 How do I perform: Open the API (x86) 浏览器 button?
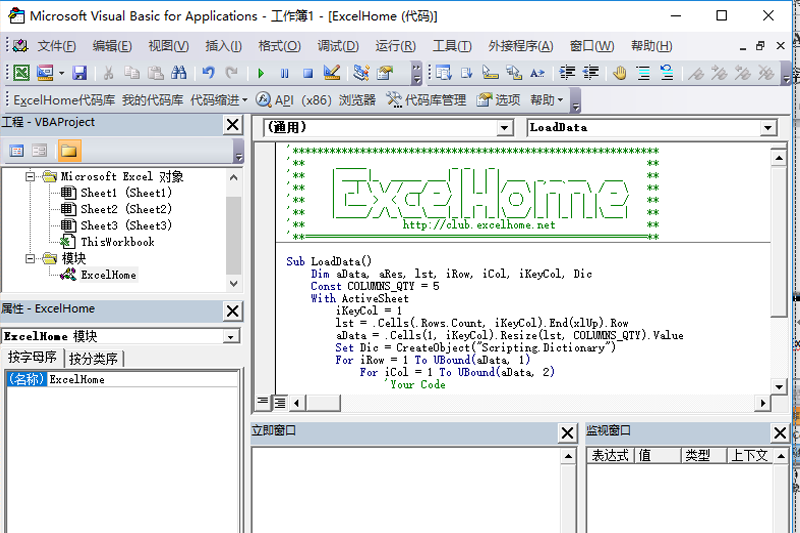point(315,100)
